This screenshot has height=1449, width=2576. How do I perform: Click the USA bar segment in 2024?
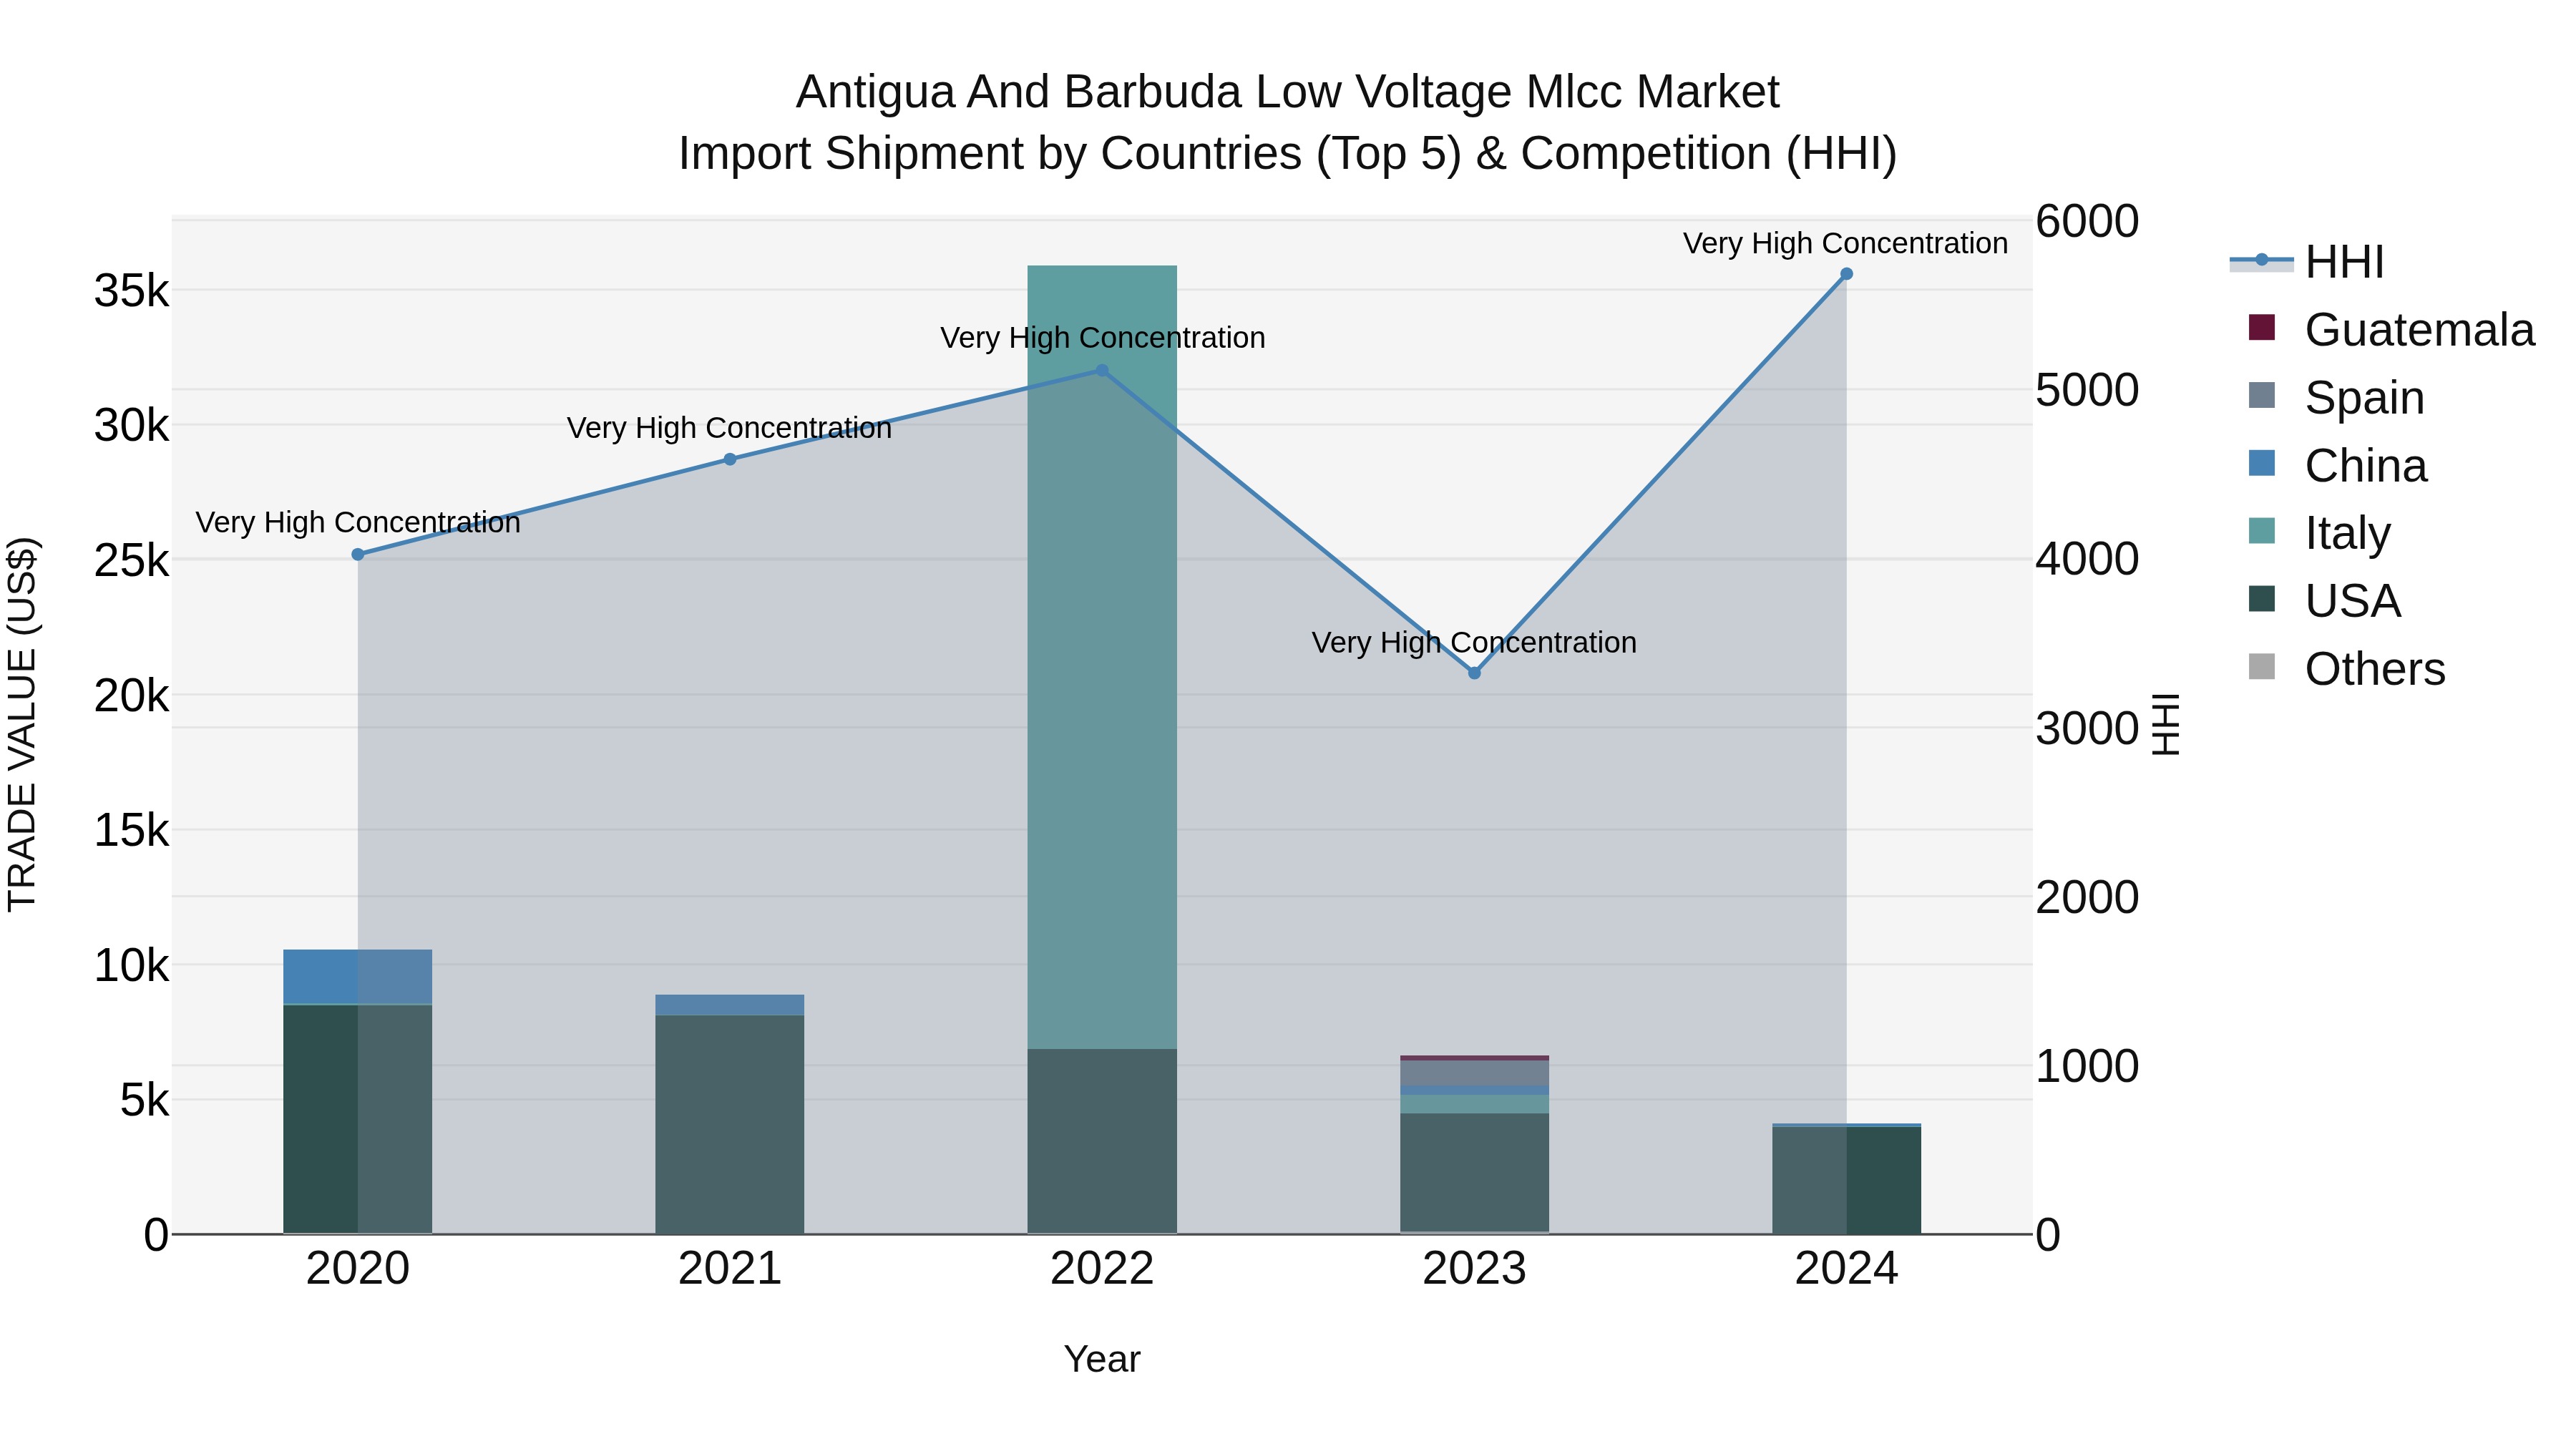(x=1846, y=1181)
